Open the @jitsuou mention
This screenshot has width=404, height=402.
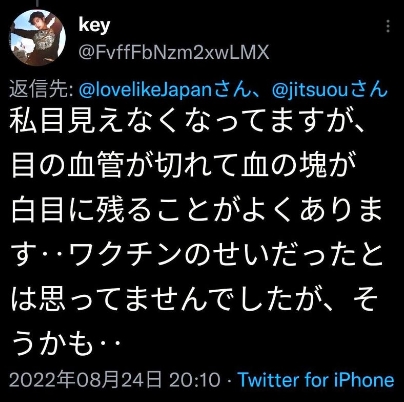coord(310,90)
